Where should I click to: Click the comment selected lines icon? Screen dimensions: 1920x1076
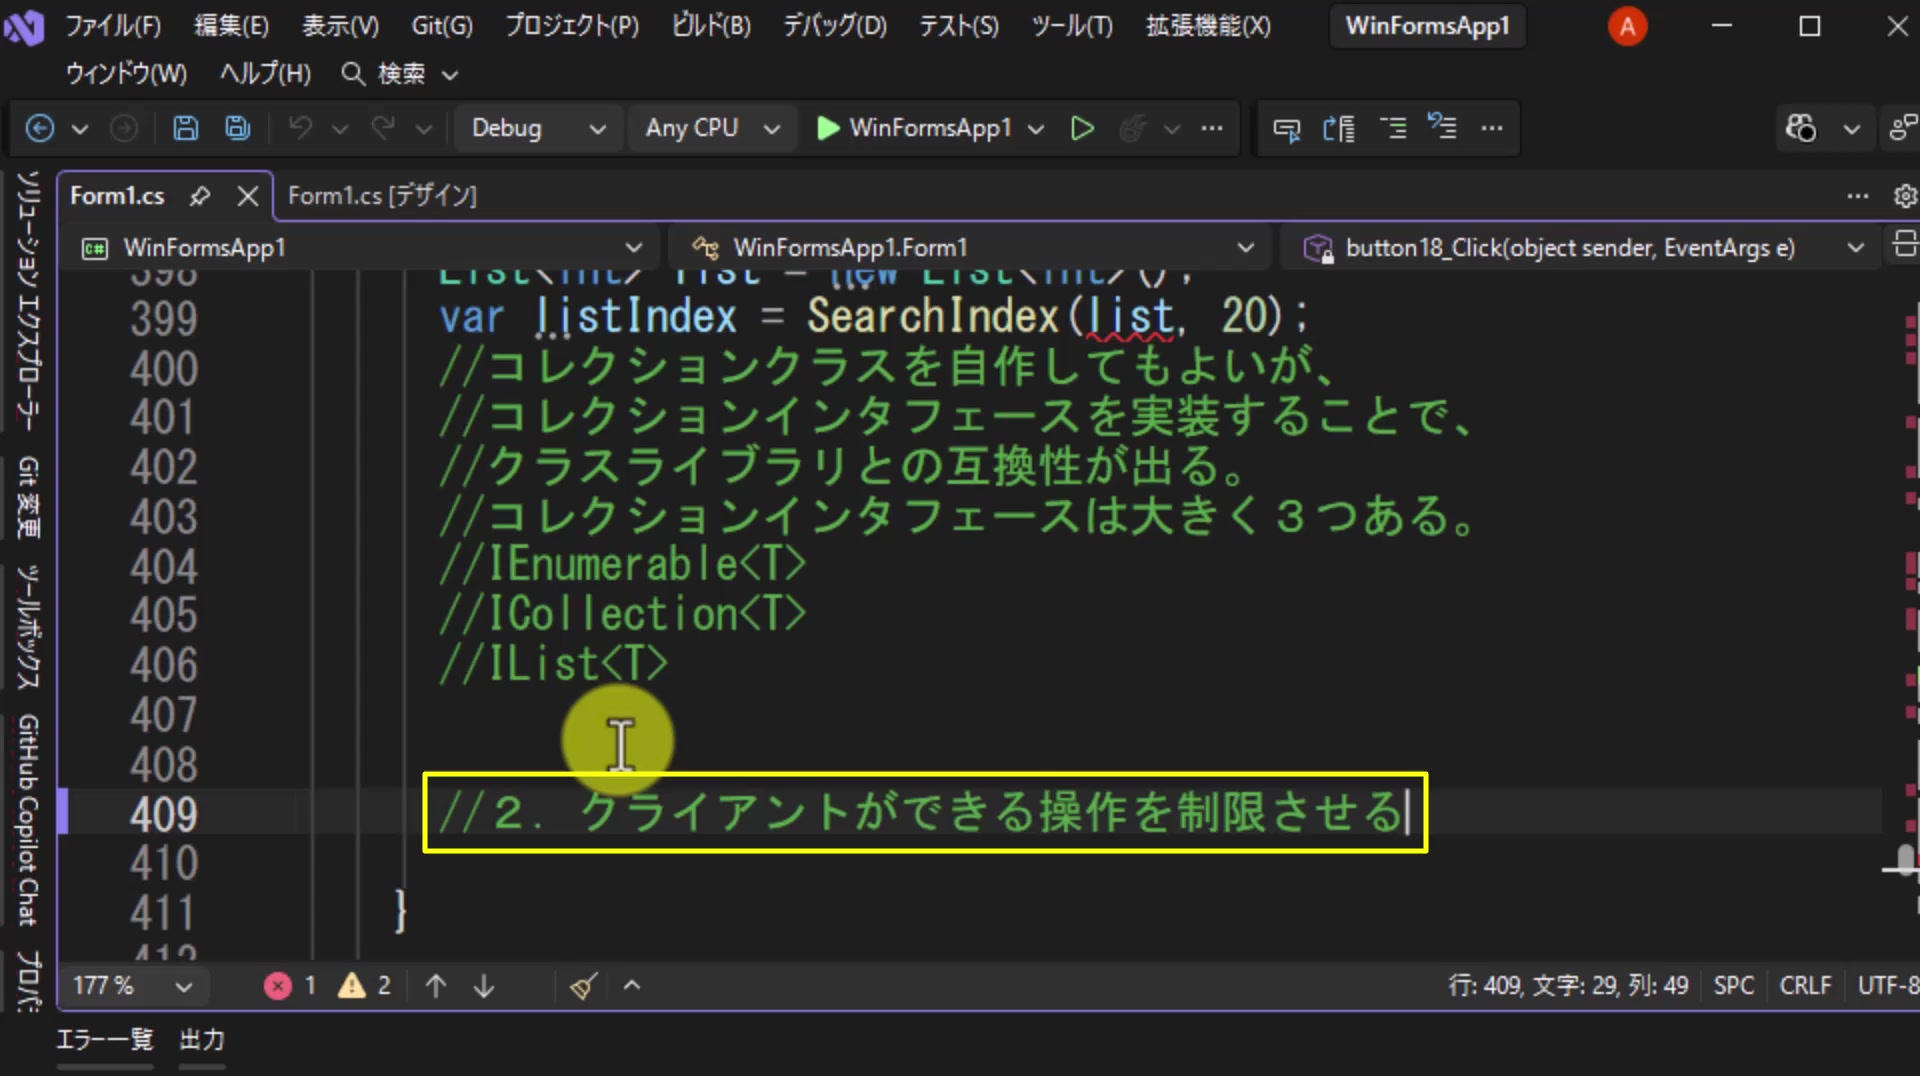click(x=1339, y=128)
